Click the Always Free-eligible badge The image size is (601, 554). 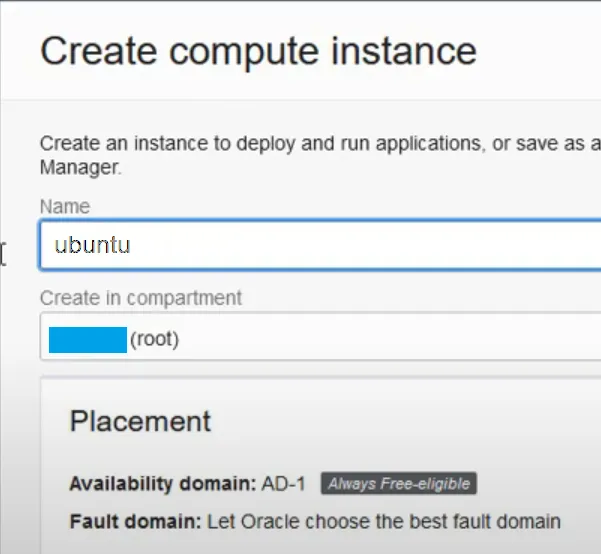pos(399,483)
